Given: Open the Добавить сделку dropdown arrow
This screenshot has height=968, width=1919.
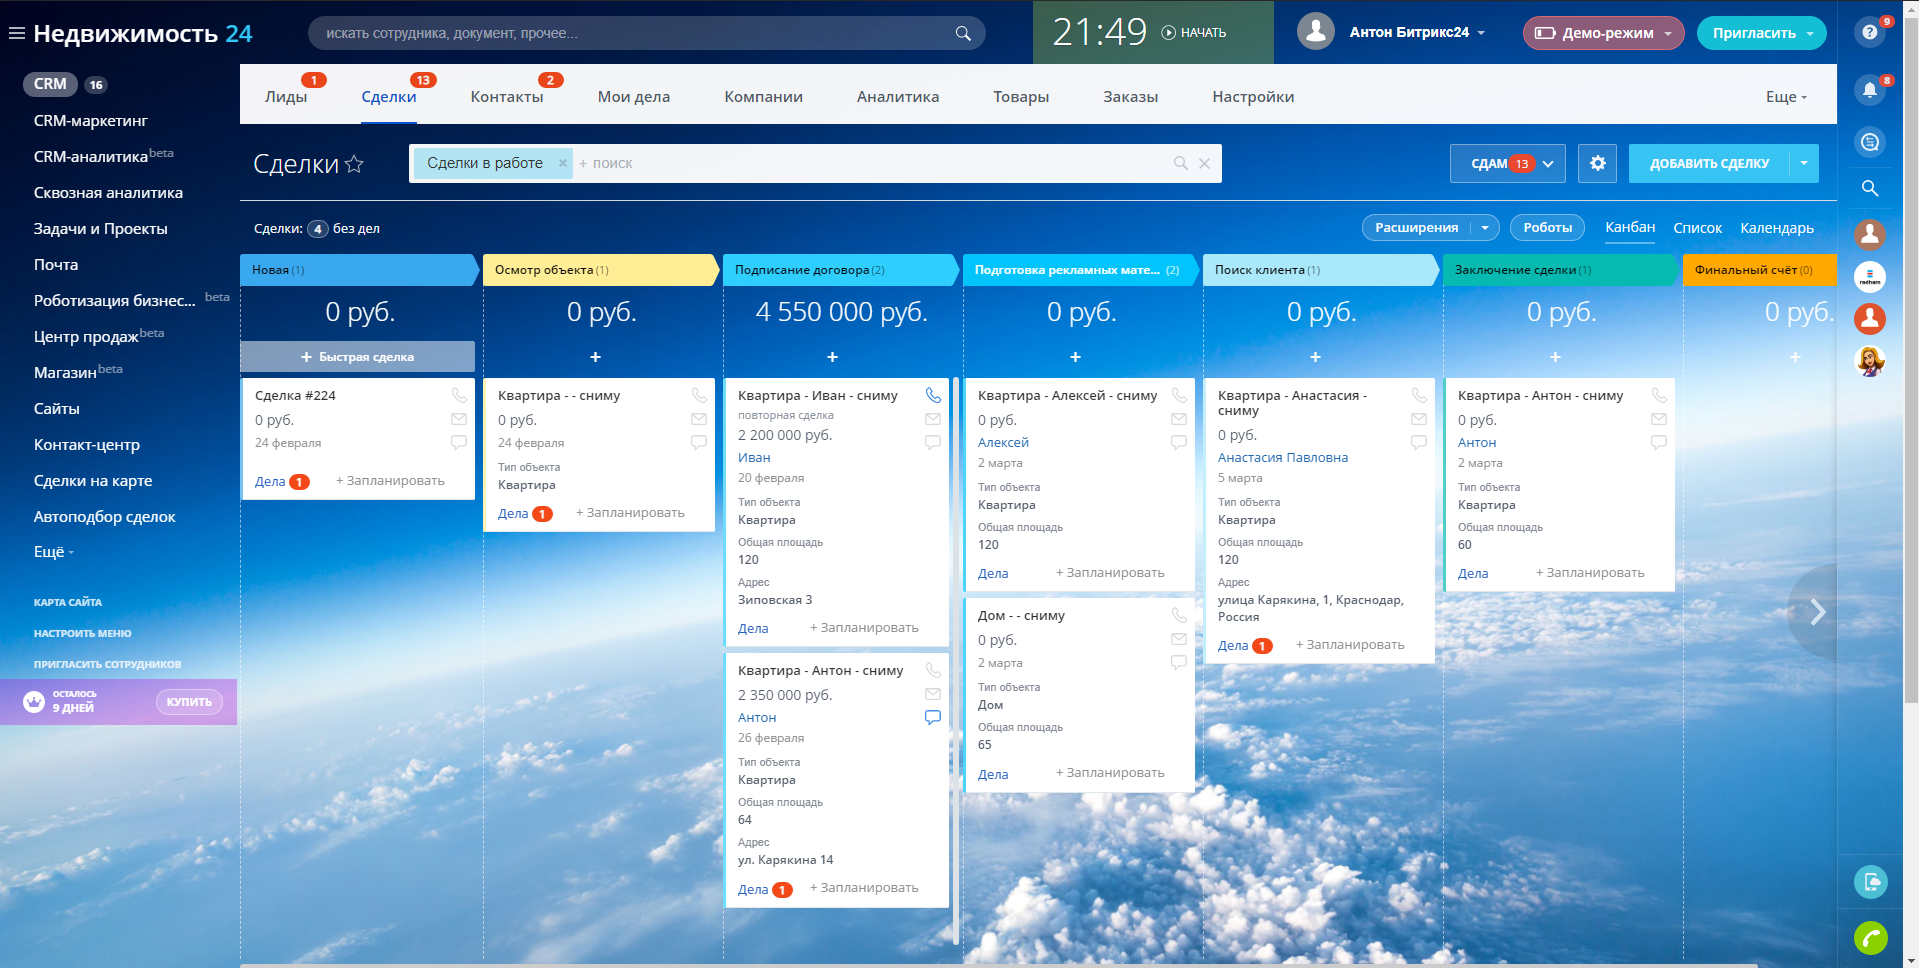Looking at the screenshot, I should 1804,163.
